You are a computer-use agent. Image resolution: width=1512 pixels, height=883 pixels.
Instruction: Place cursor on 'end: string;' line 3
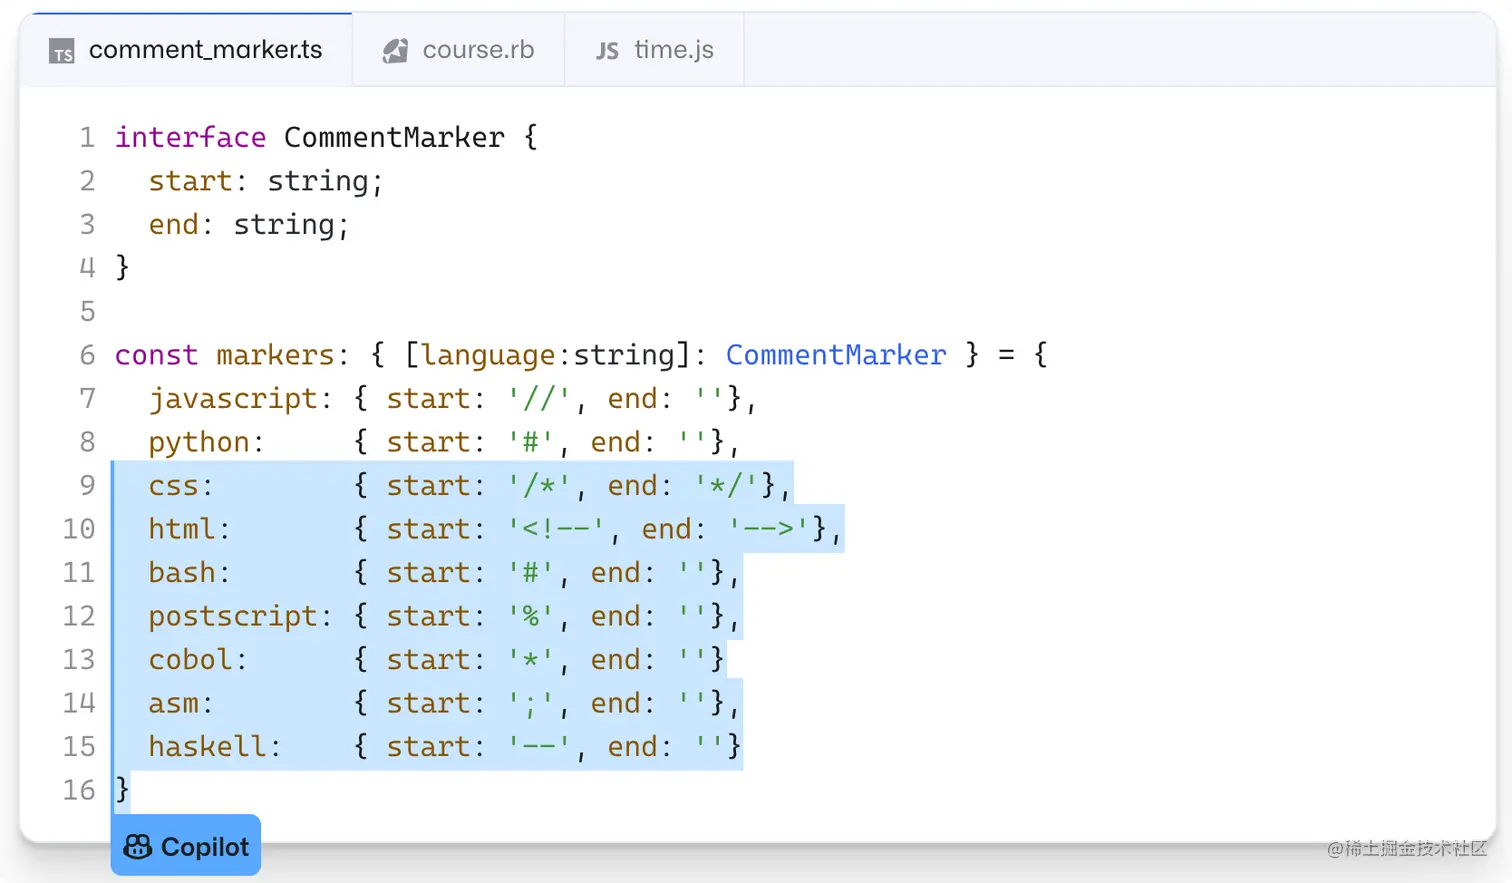point(249,225)
